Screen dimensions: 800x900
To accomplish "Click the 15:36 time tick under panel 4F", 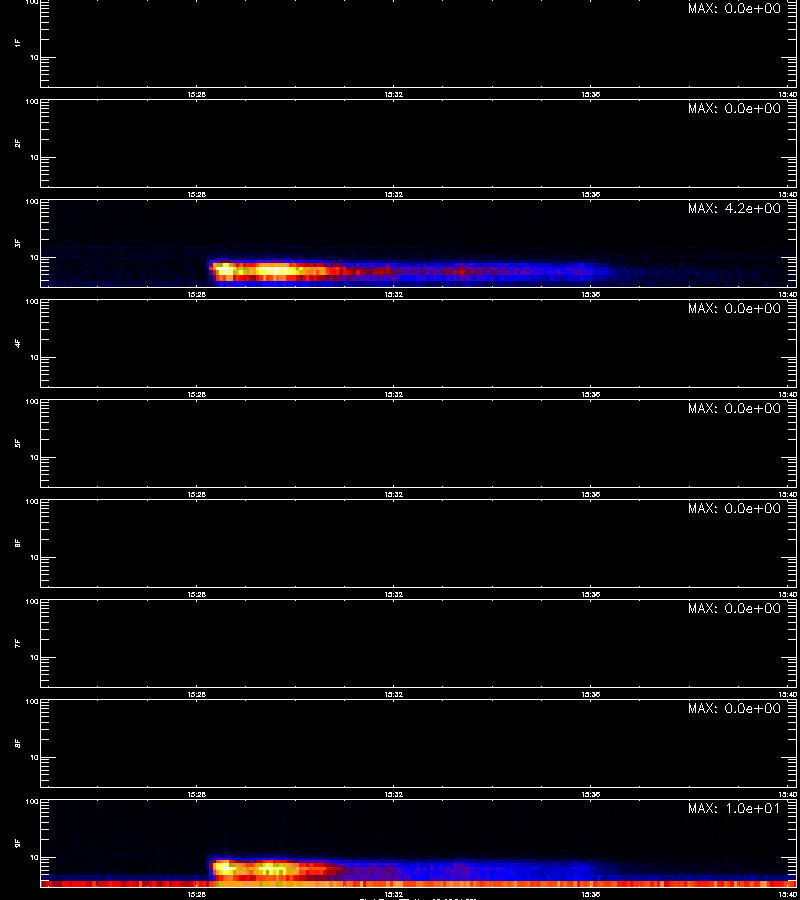I will click(x=591, y=394).
